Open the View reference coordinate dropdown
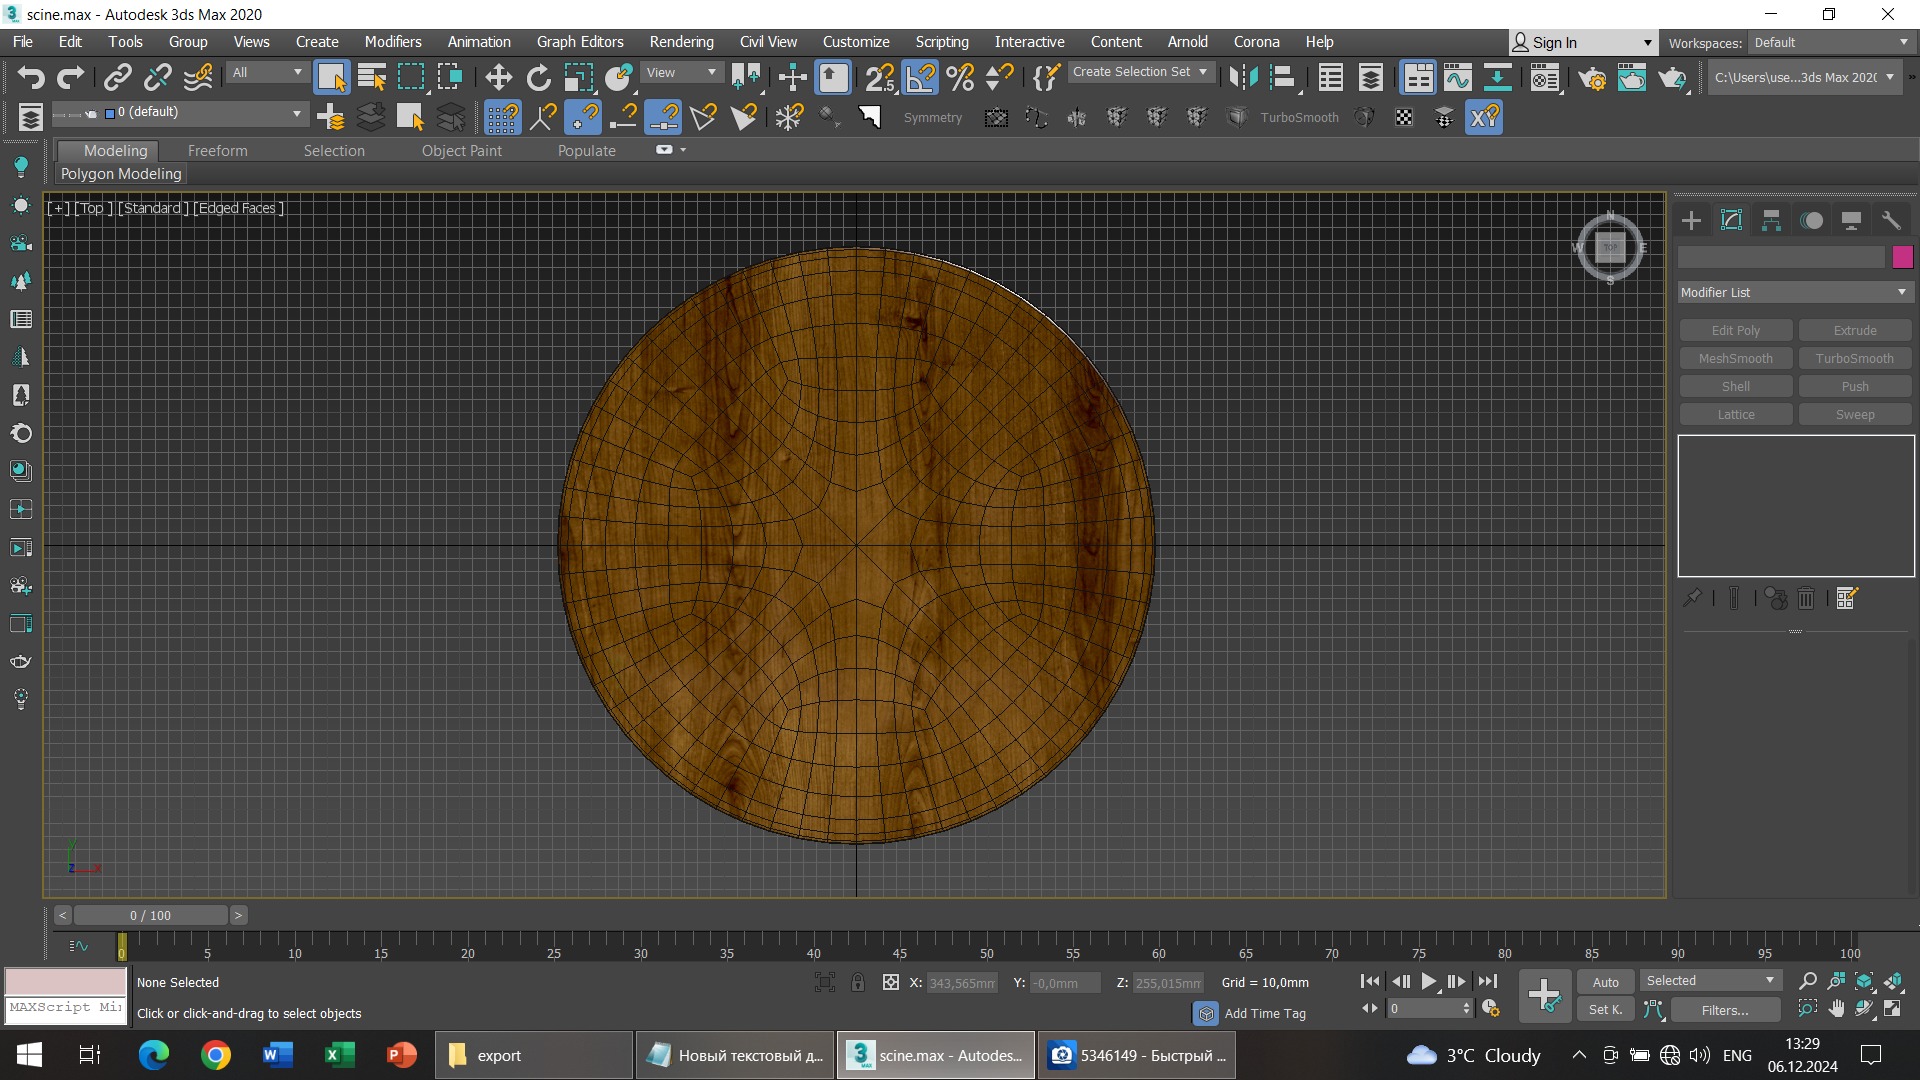 point(682,72)
